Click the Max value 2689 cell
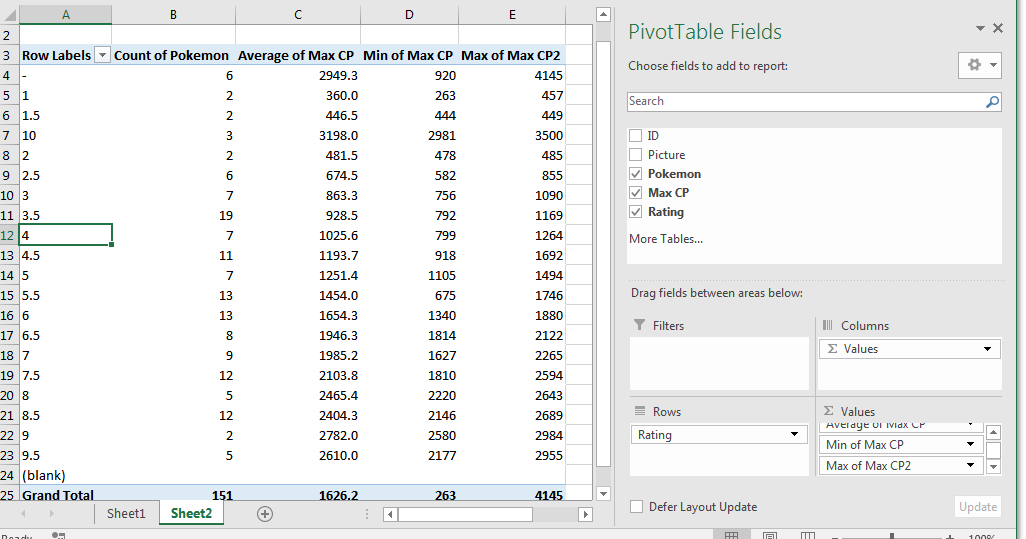Screen dimensions: 1026x539 pos(512,415)
